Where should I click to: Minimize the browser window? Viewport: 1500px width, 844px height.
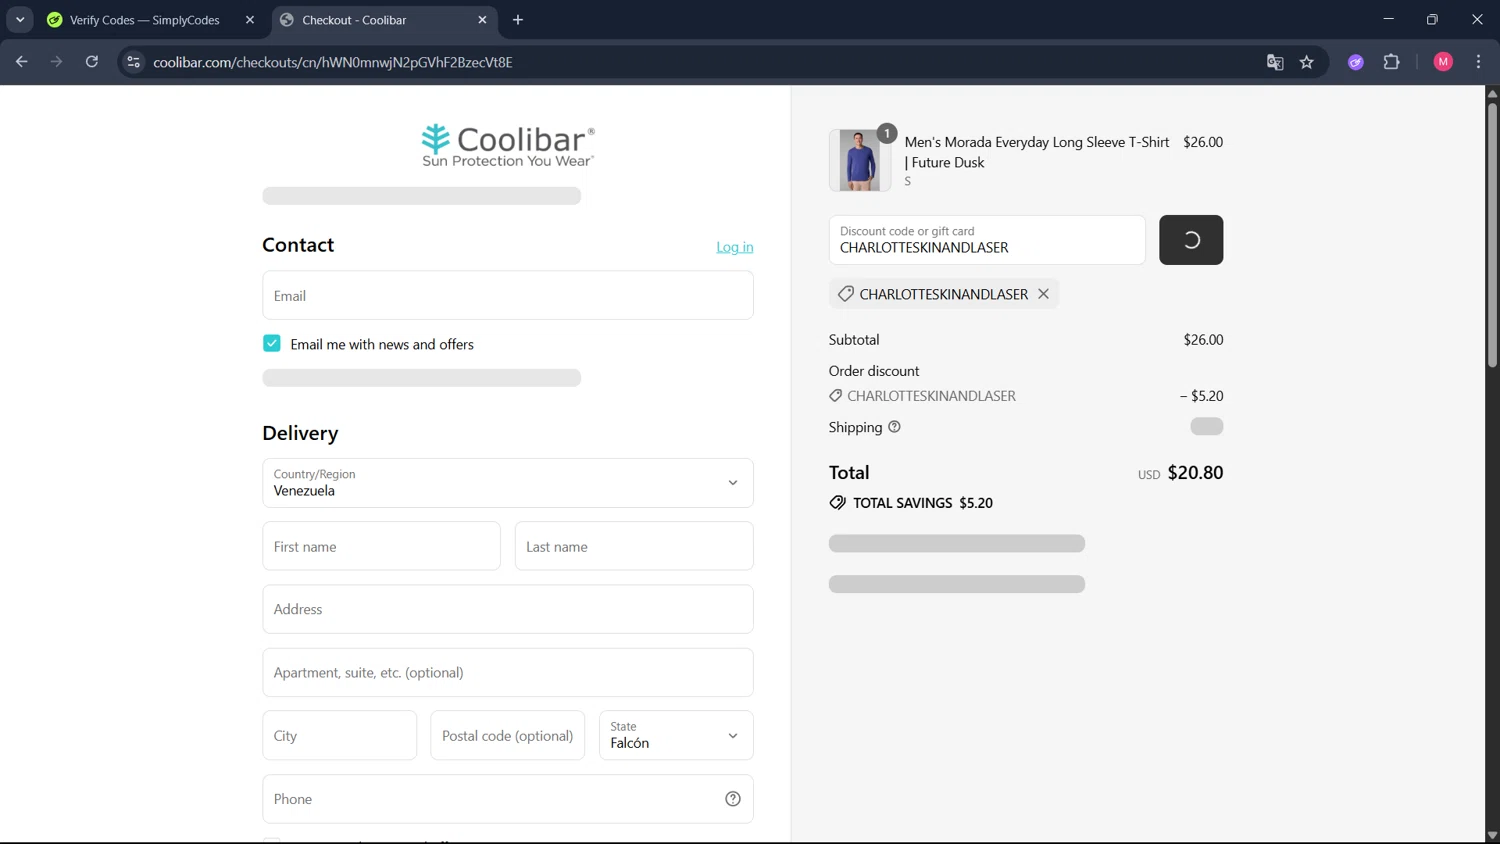click(1388, 19)
